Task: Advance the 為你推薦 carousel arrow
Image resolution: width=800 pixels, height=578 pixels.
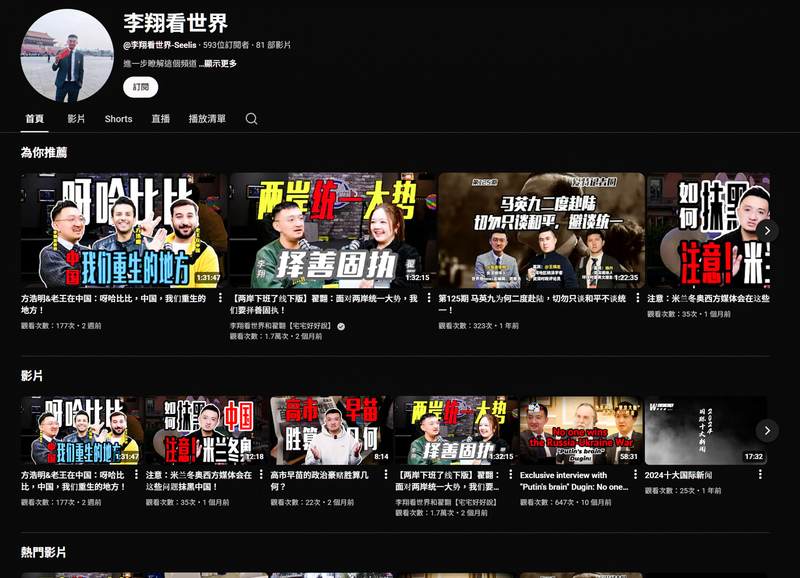Action: (767, 230)
